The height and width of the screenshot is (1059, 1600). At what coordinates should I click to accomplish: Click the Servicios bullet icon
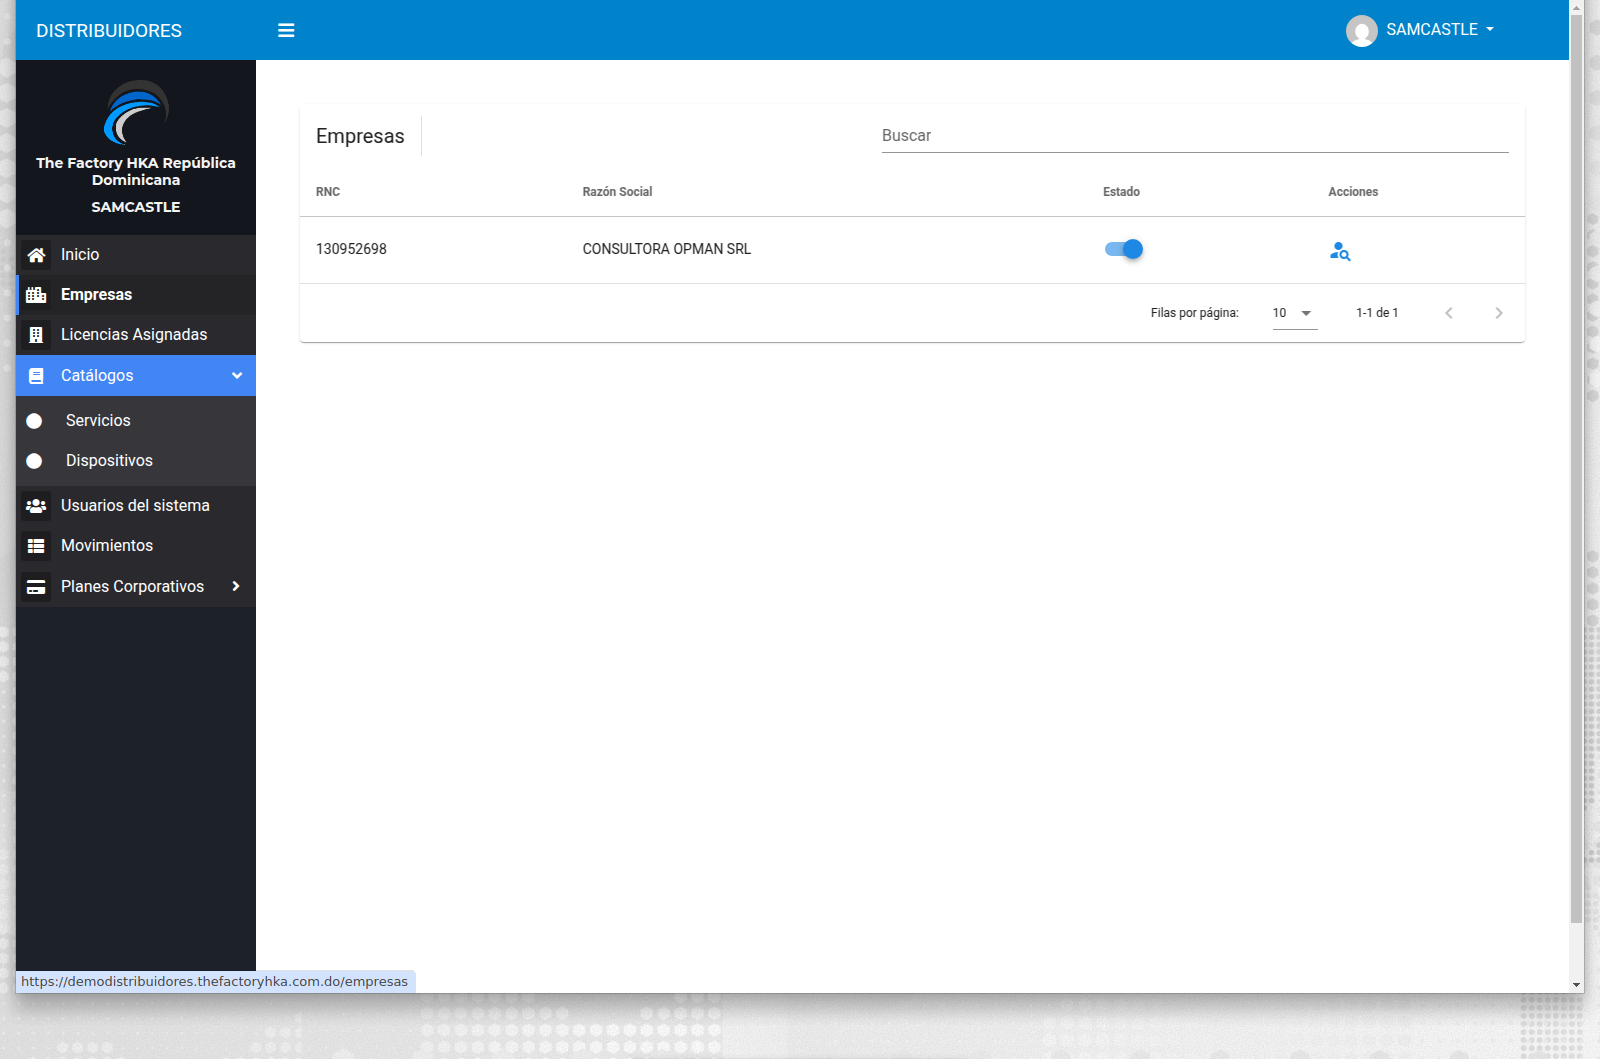coord(34,421)
